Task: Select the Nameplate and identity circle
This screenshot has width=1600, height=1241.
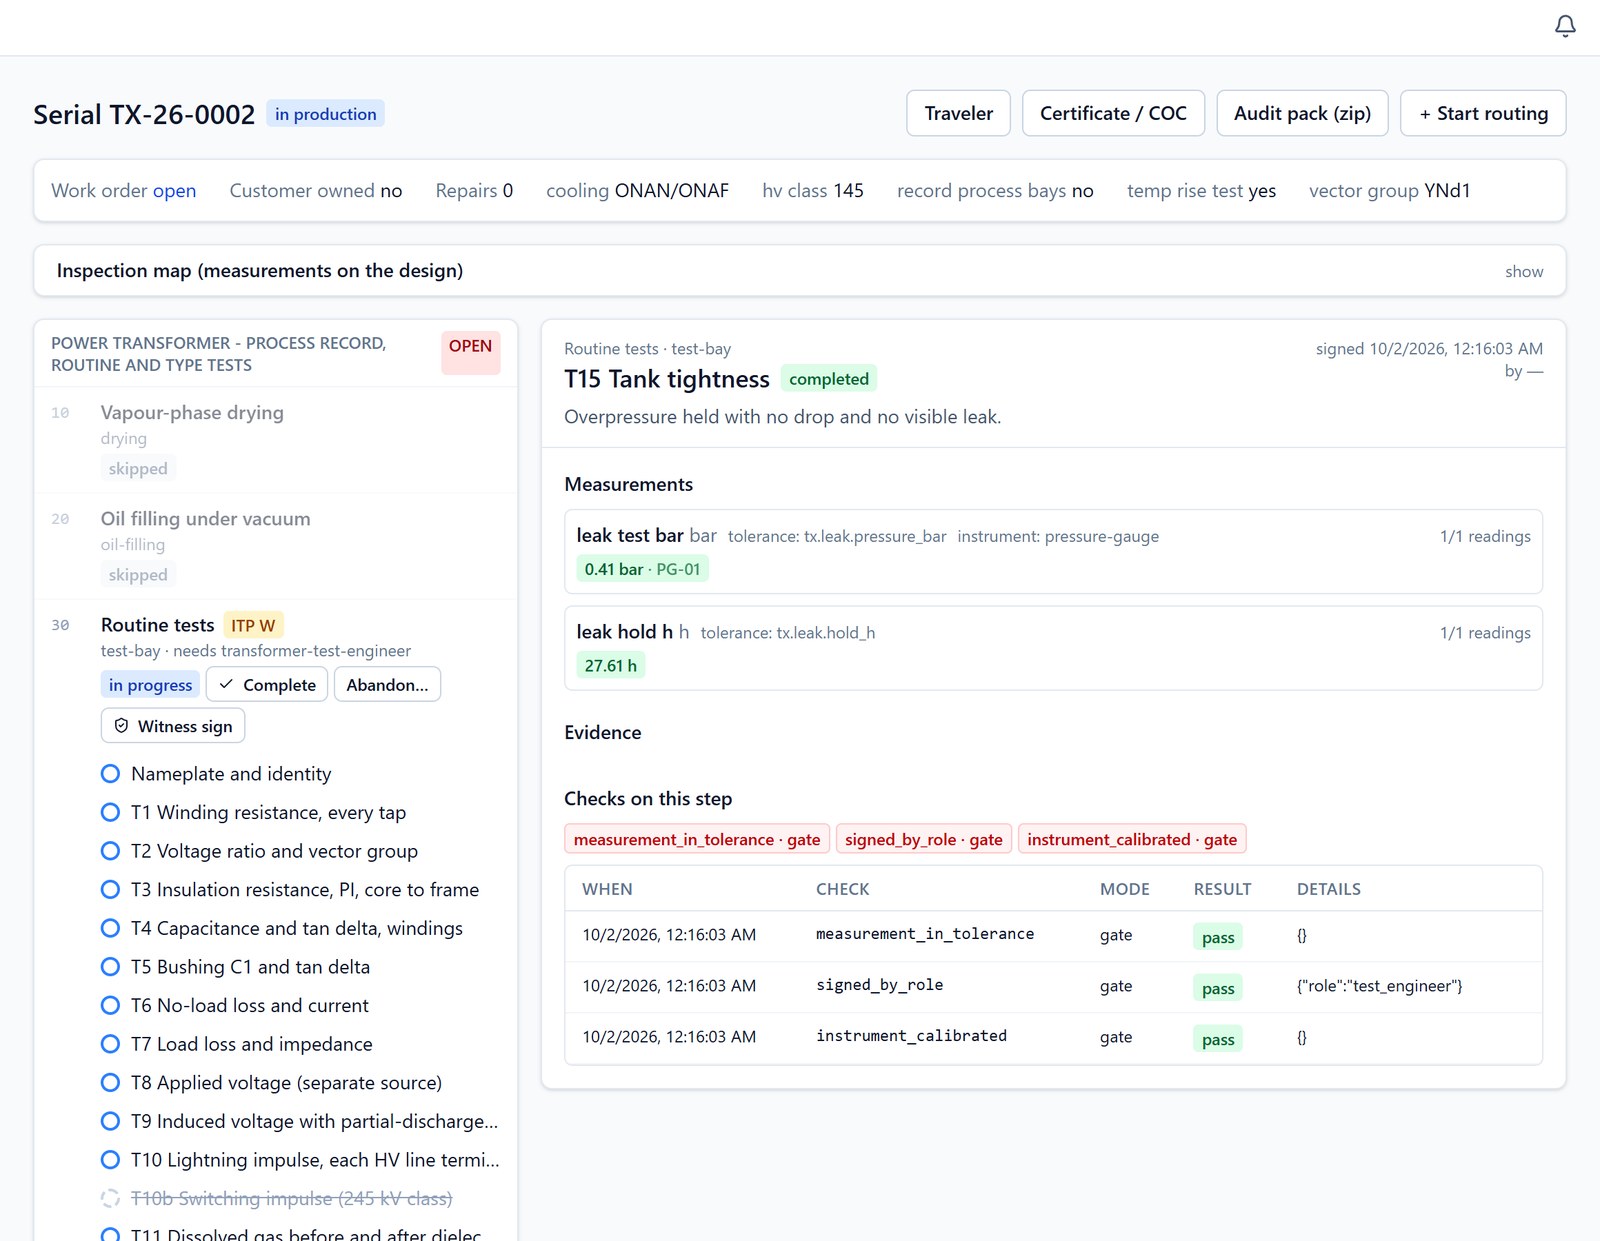Action: [110, 774]
